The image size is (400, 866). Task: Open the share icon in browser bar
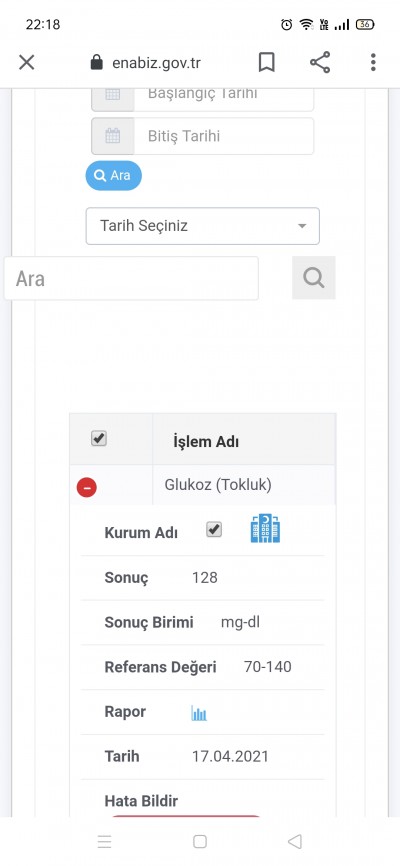320,62
